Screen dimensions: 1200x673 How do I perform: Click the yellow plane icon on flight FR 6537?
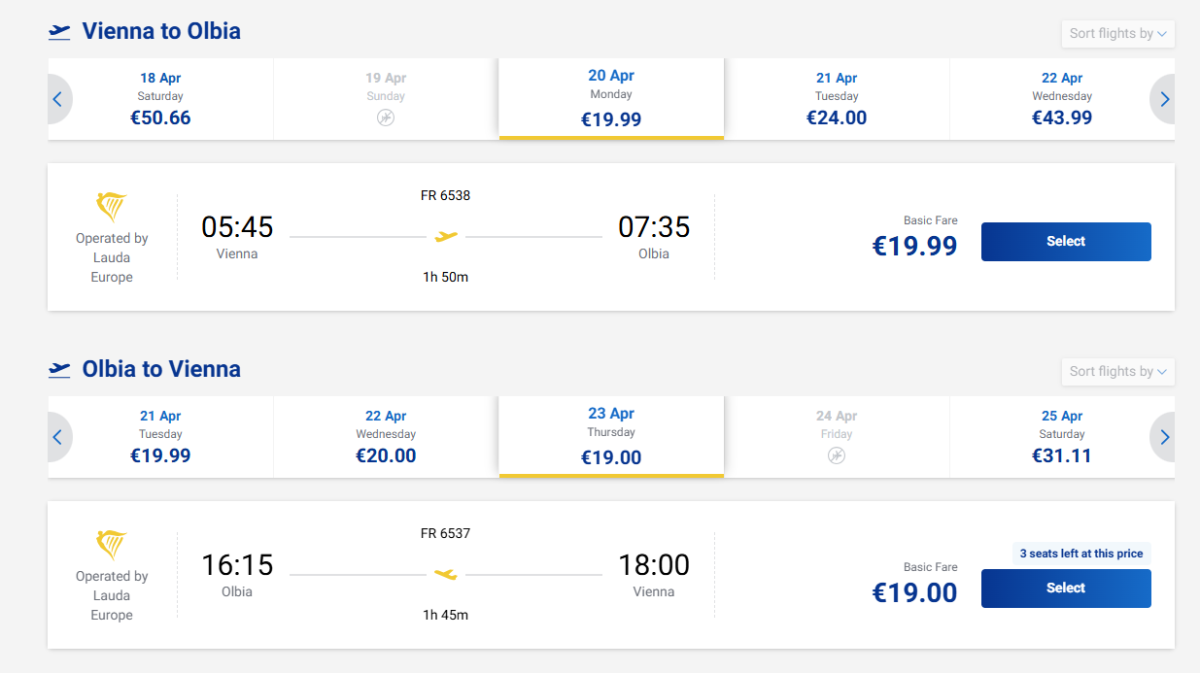[446, 574]
